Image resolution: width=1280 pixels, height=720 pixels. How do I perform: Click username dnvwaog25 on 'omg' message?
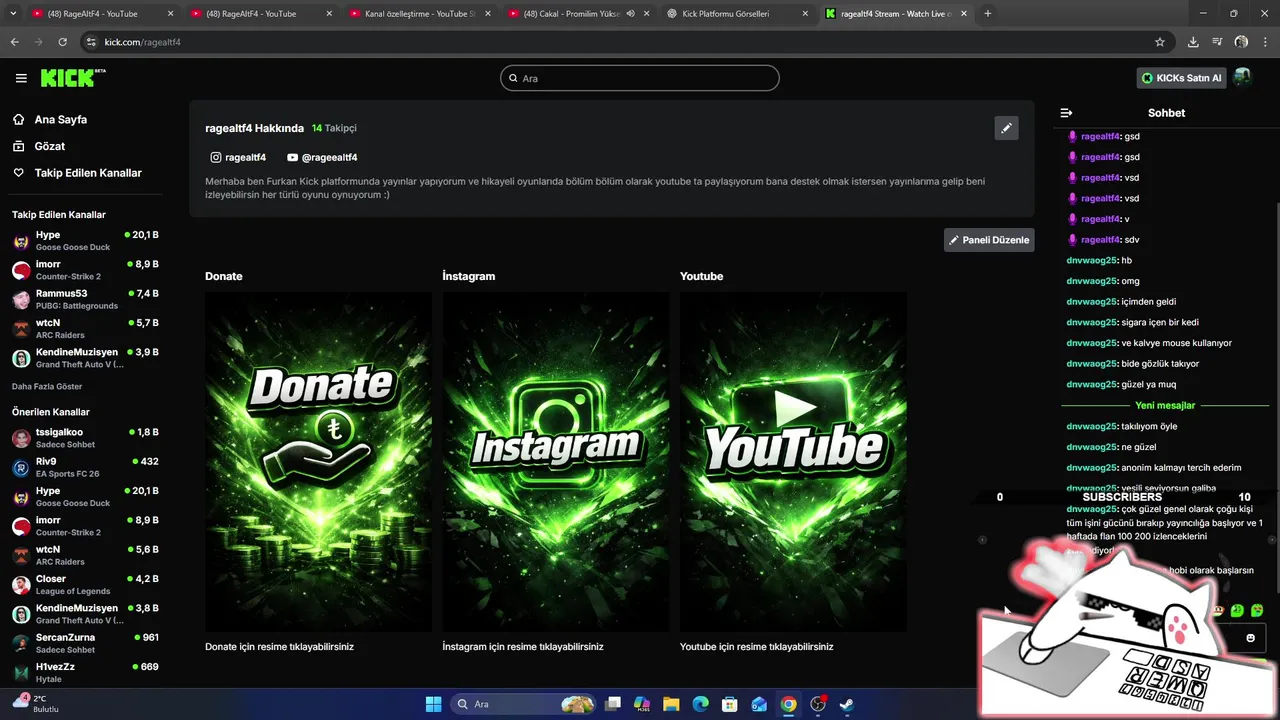coord(1092,281)
